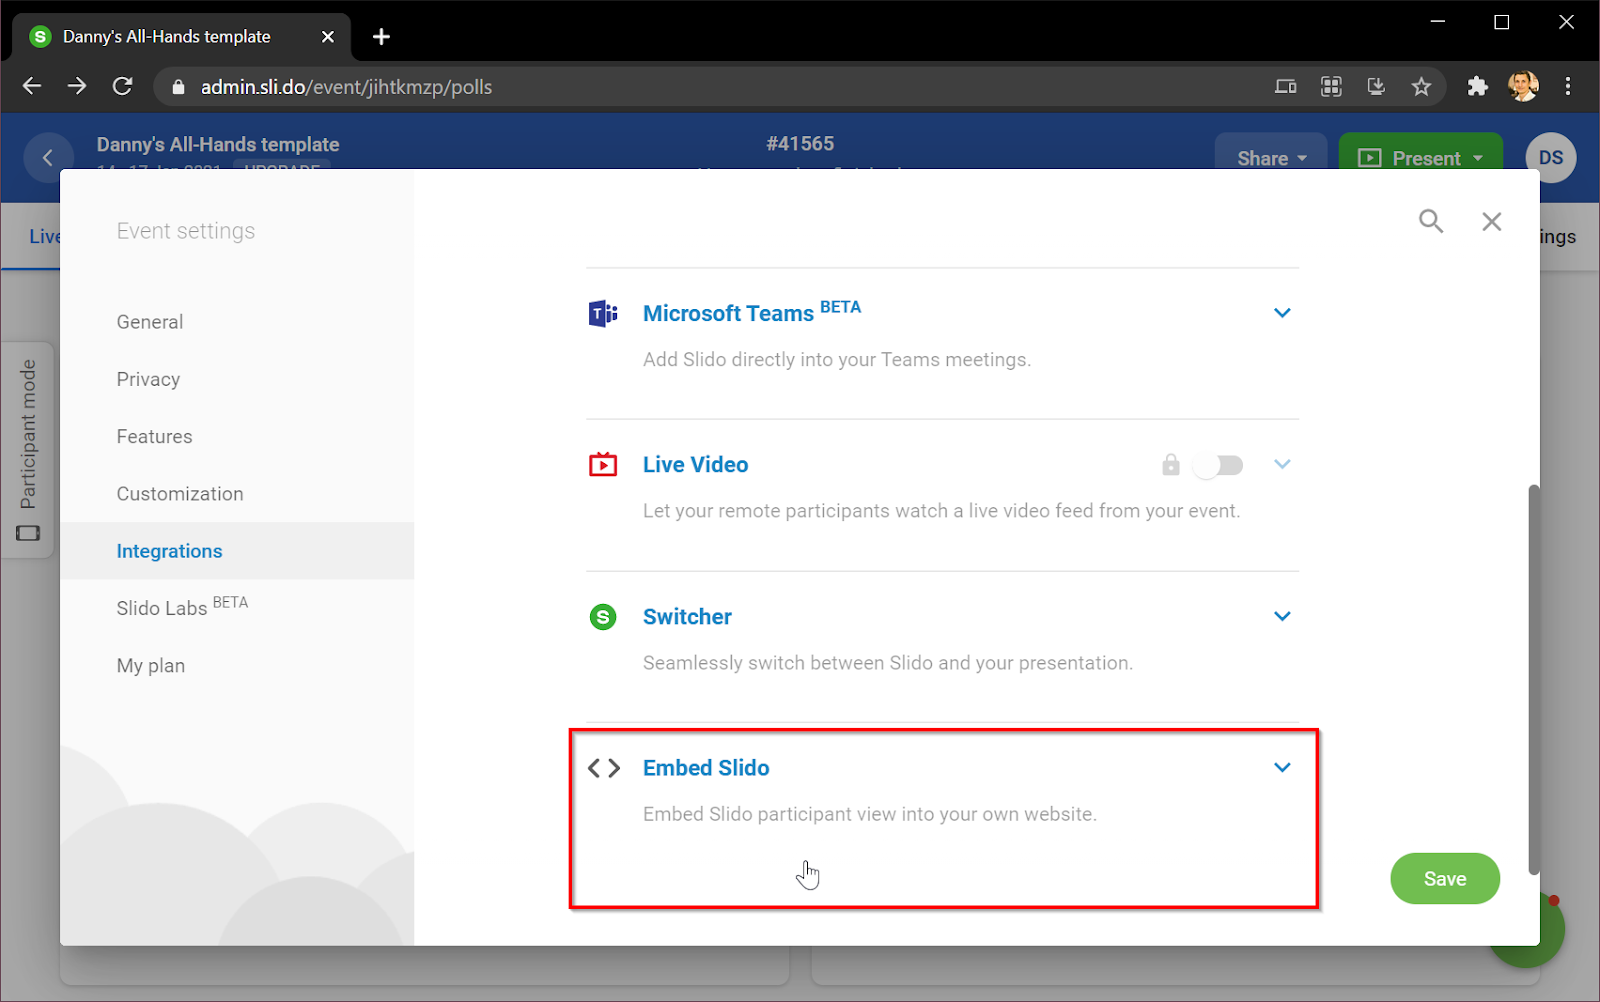Click 'Embed Slido participant view' description text

[x=870, y=814]
